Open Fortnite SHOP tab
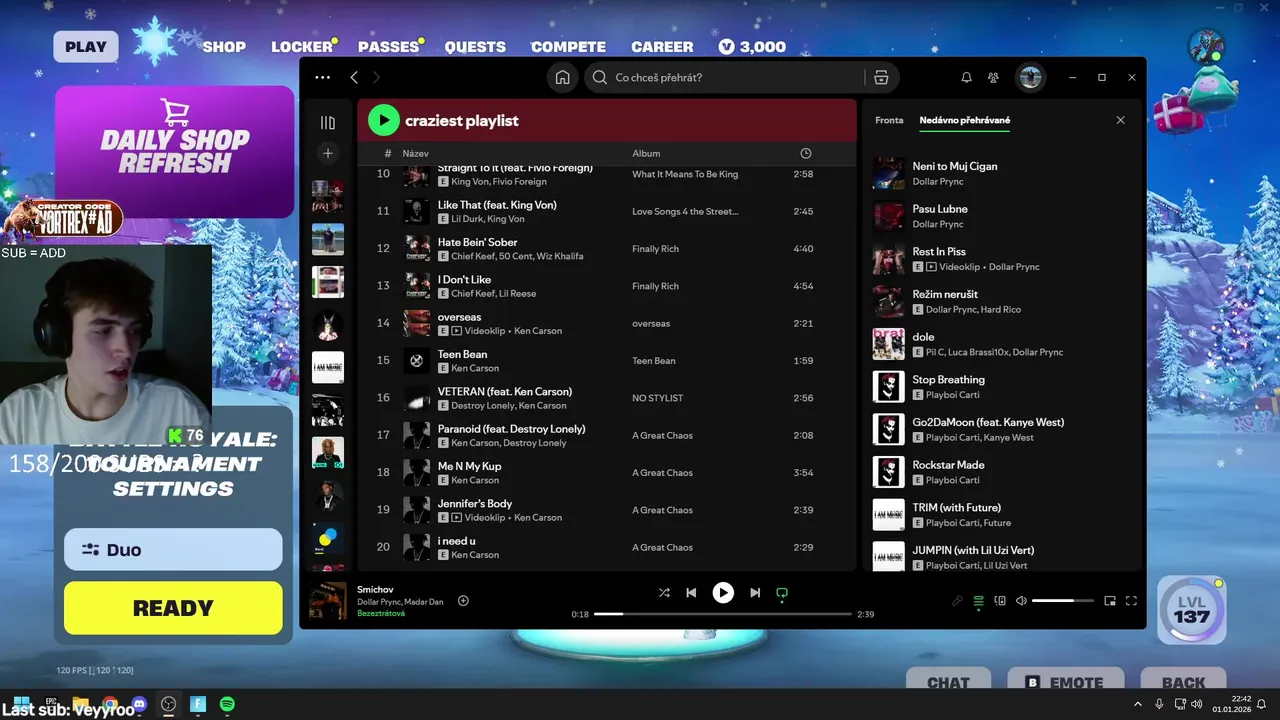Viewport: 1280px width, 720px height. click(224, 46)
